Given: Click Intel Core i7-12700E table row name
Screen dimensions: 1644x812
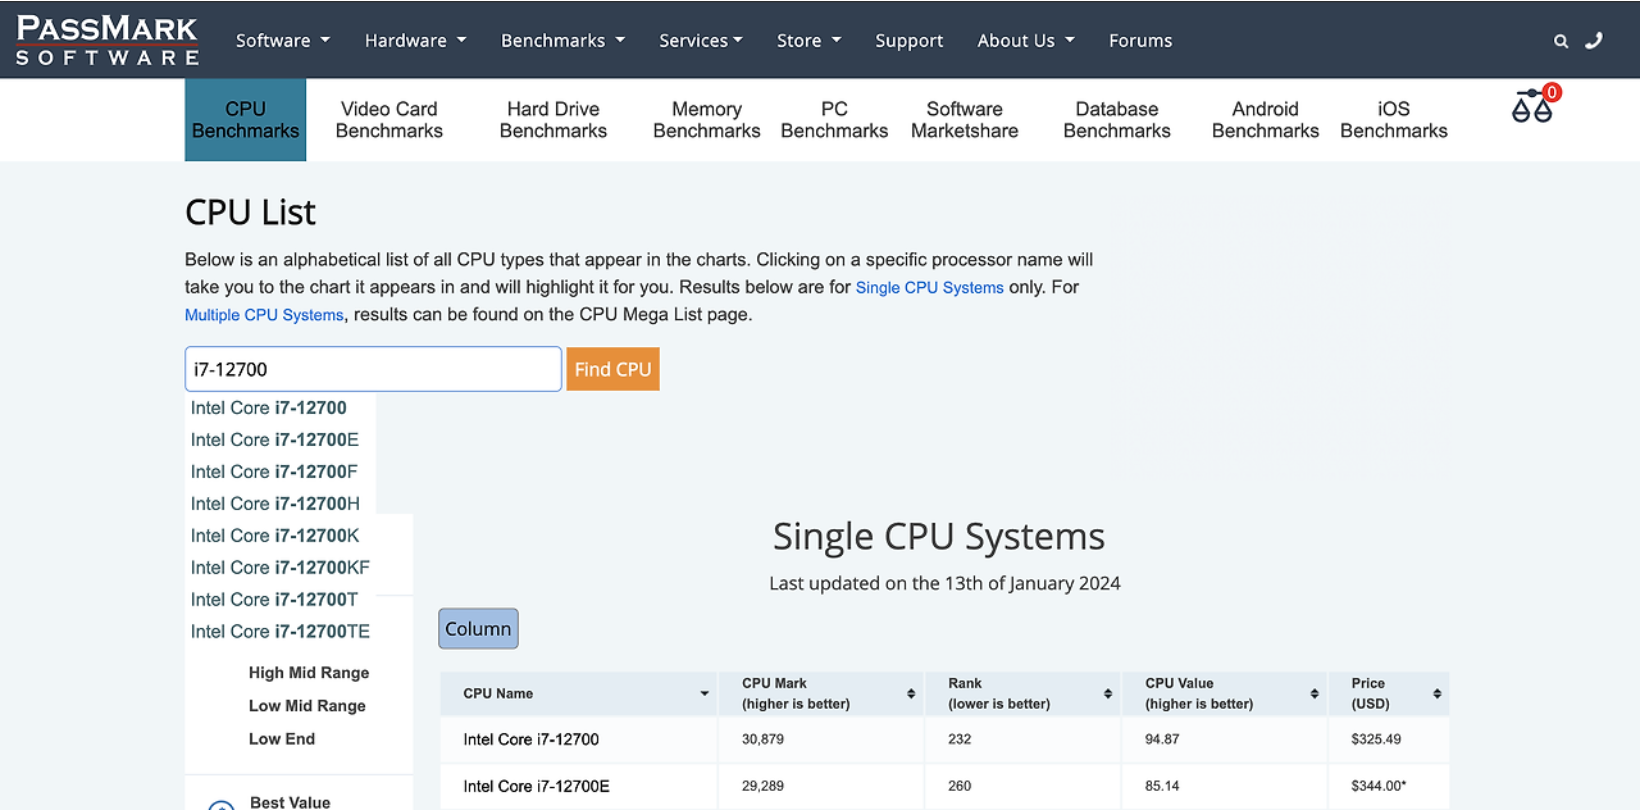Looking at the screenshot, I should 537,788.
